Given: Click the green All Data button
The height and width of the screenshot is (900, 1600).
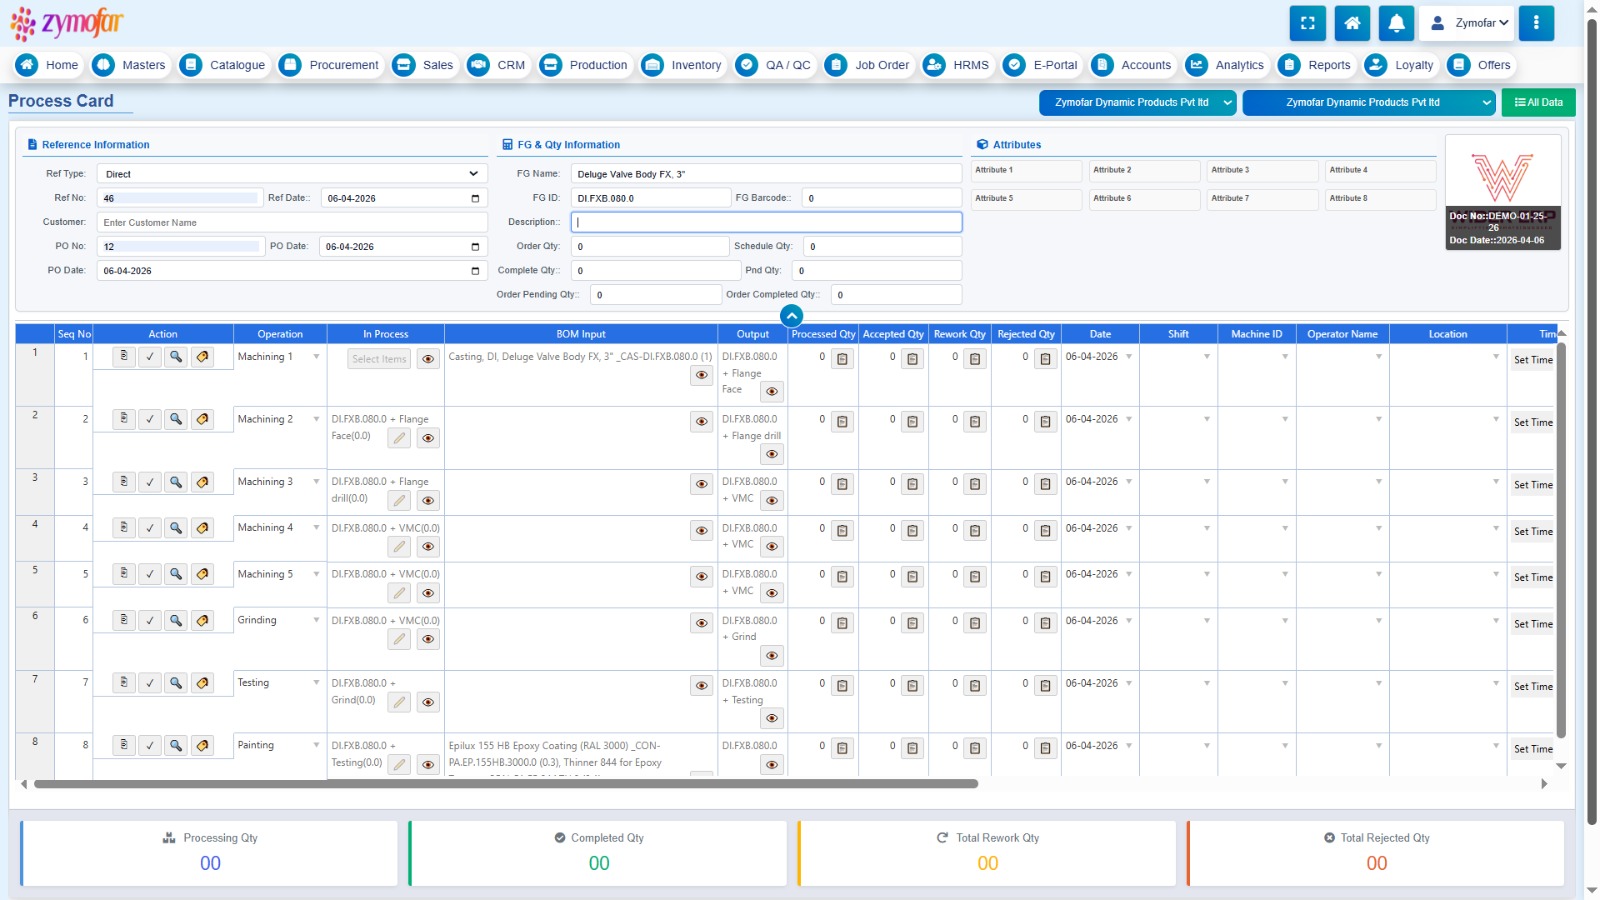Looking at the screenshot, I should coord(1538,102).
